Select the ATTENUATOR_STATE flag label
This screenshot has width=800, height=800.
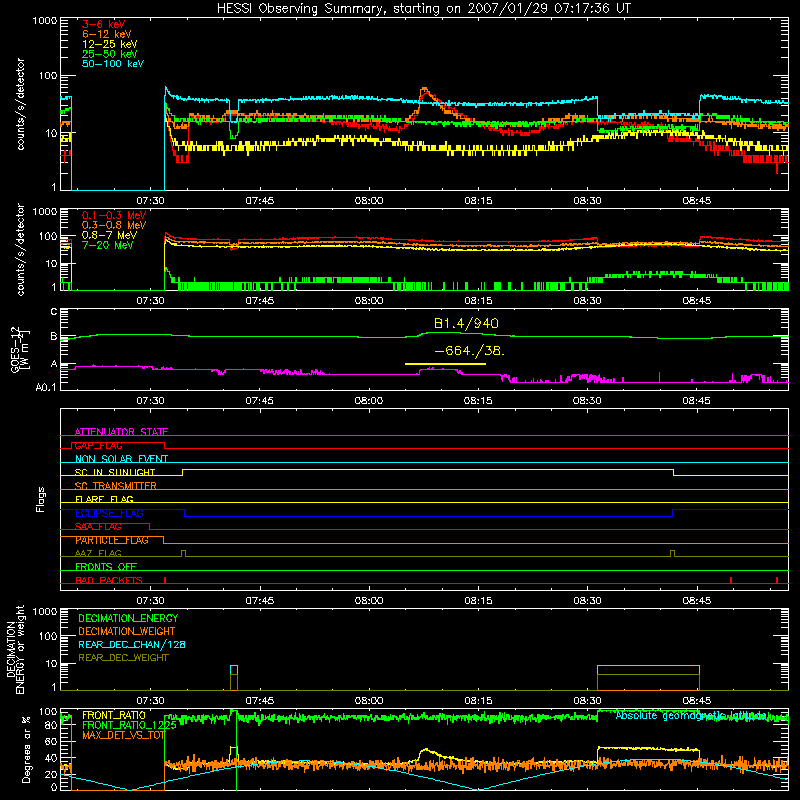pos(121,432)
